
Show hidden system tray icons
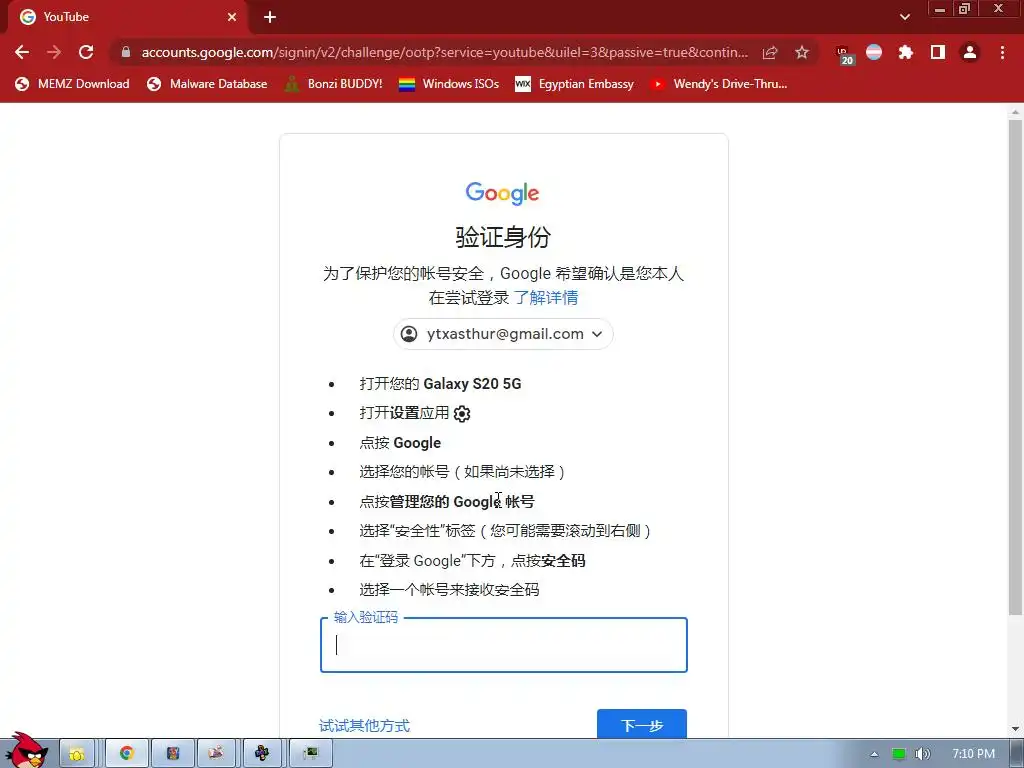[874, 754]
